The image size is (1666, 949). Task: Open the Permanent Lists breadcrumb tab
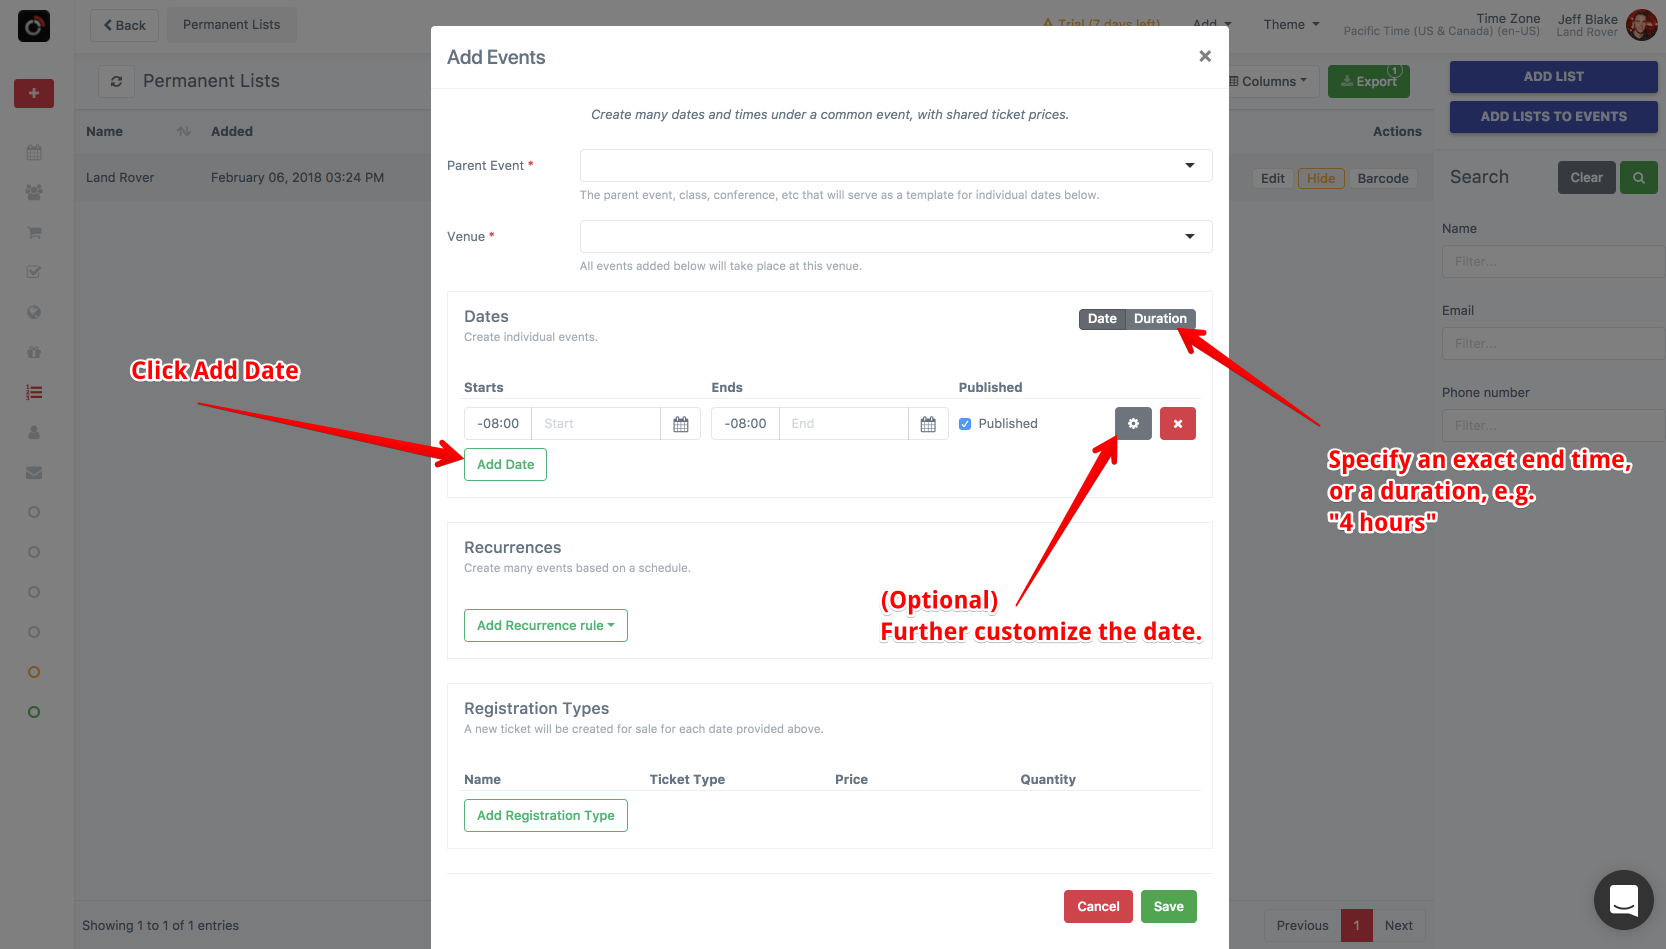click(232, 24)
